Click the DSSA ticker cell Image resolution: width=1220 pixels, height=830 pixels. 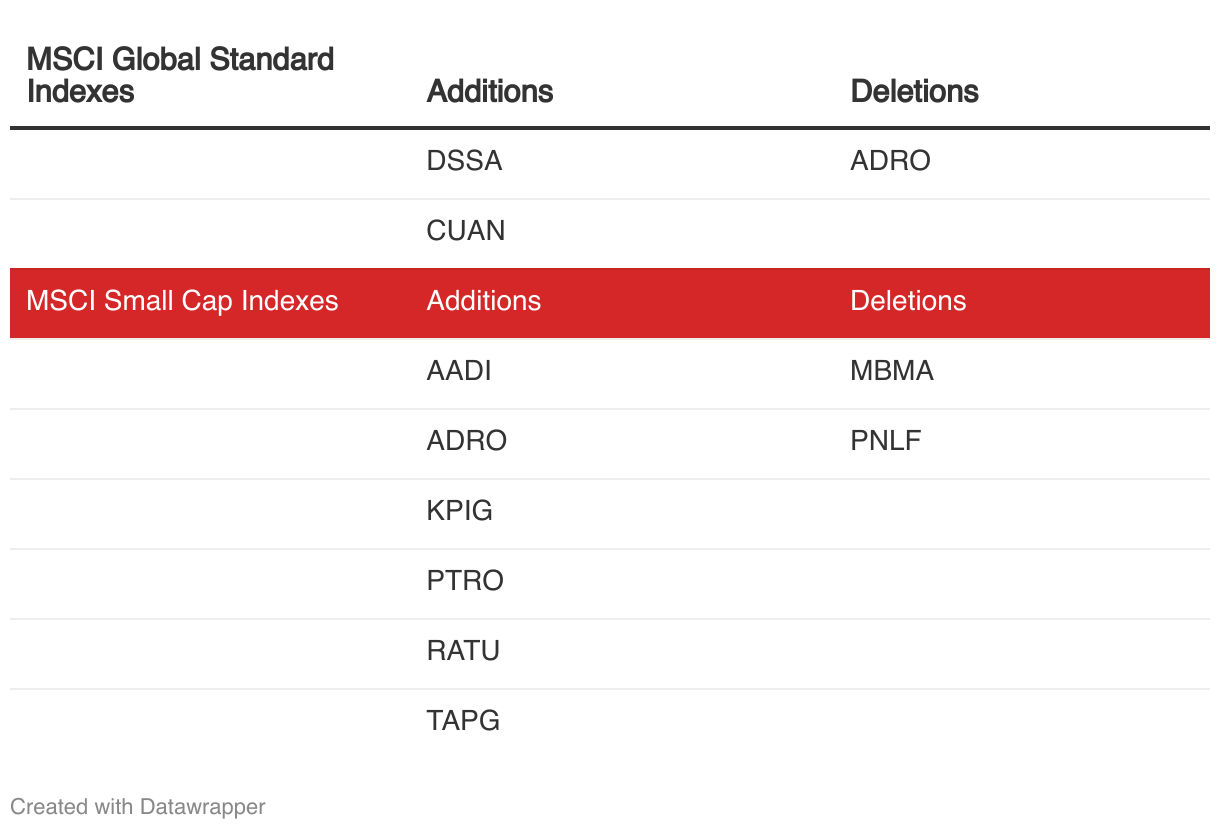point(464,161)
